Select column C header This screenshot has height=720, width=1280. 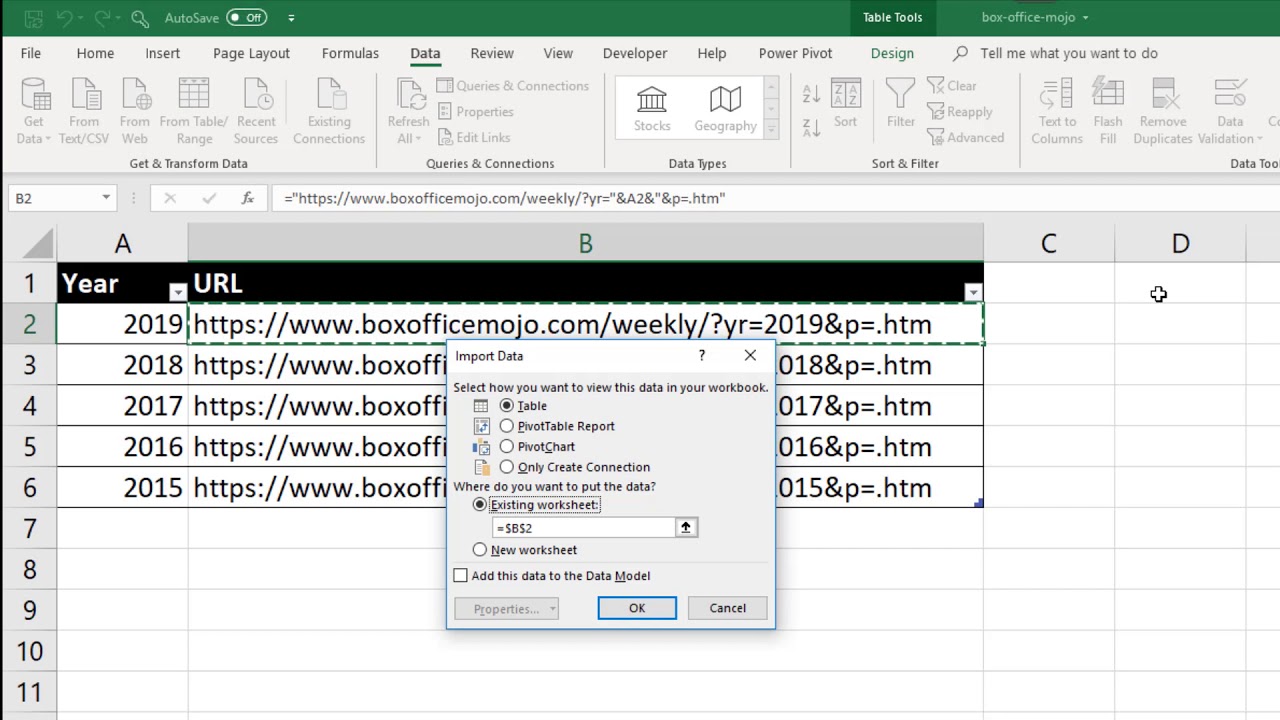pos(1049,243)
